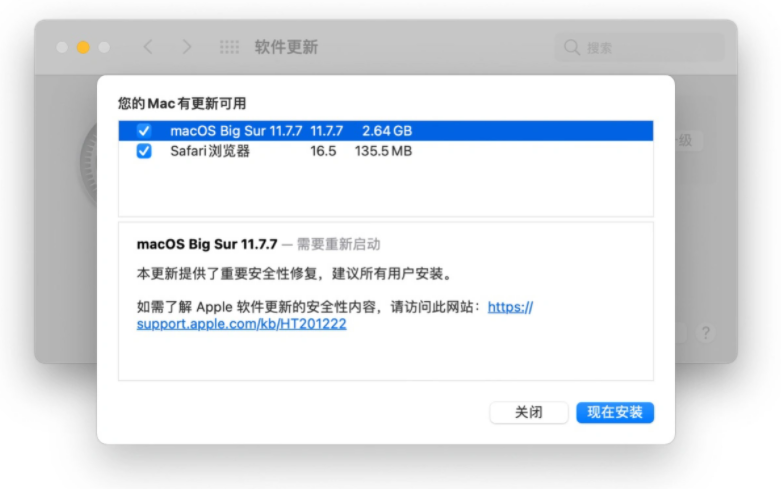Click the gray close button of the window
781x489 pixels.
(x=62, y=47)
